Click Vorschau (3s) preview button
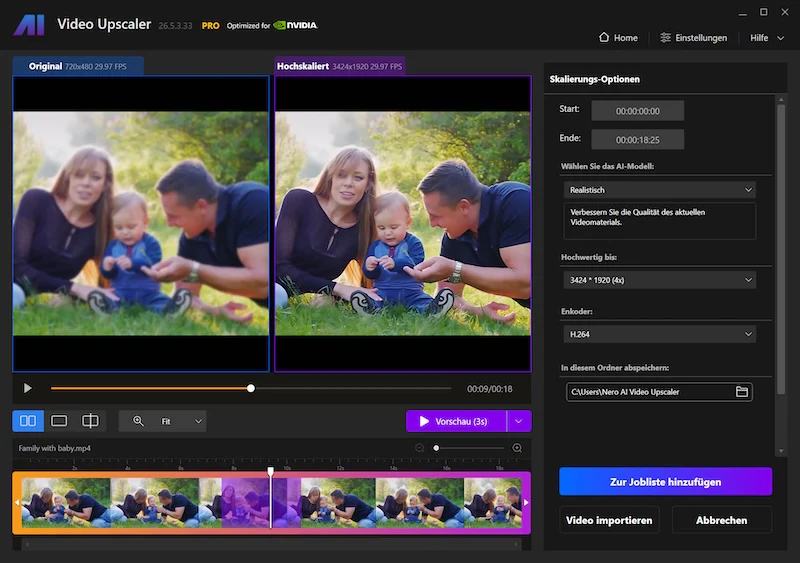800x563 pixels. (456, 421)
